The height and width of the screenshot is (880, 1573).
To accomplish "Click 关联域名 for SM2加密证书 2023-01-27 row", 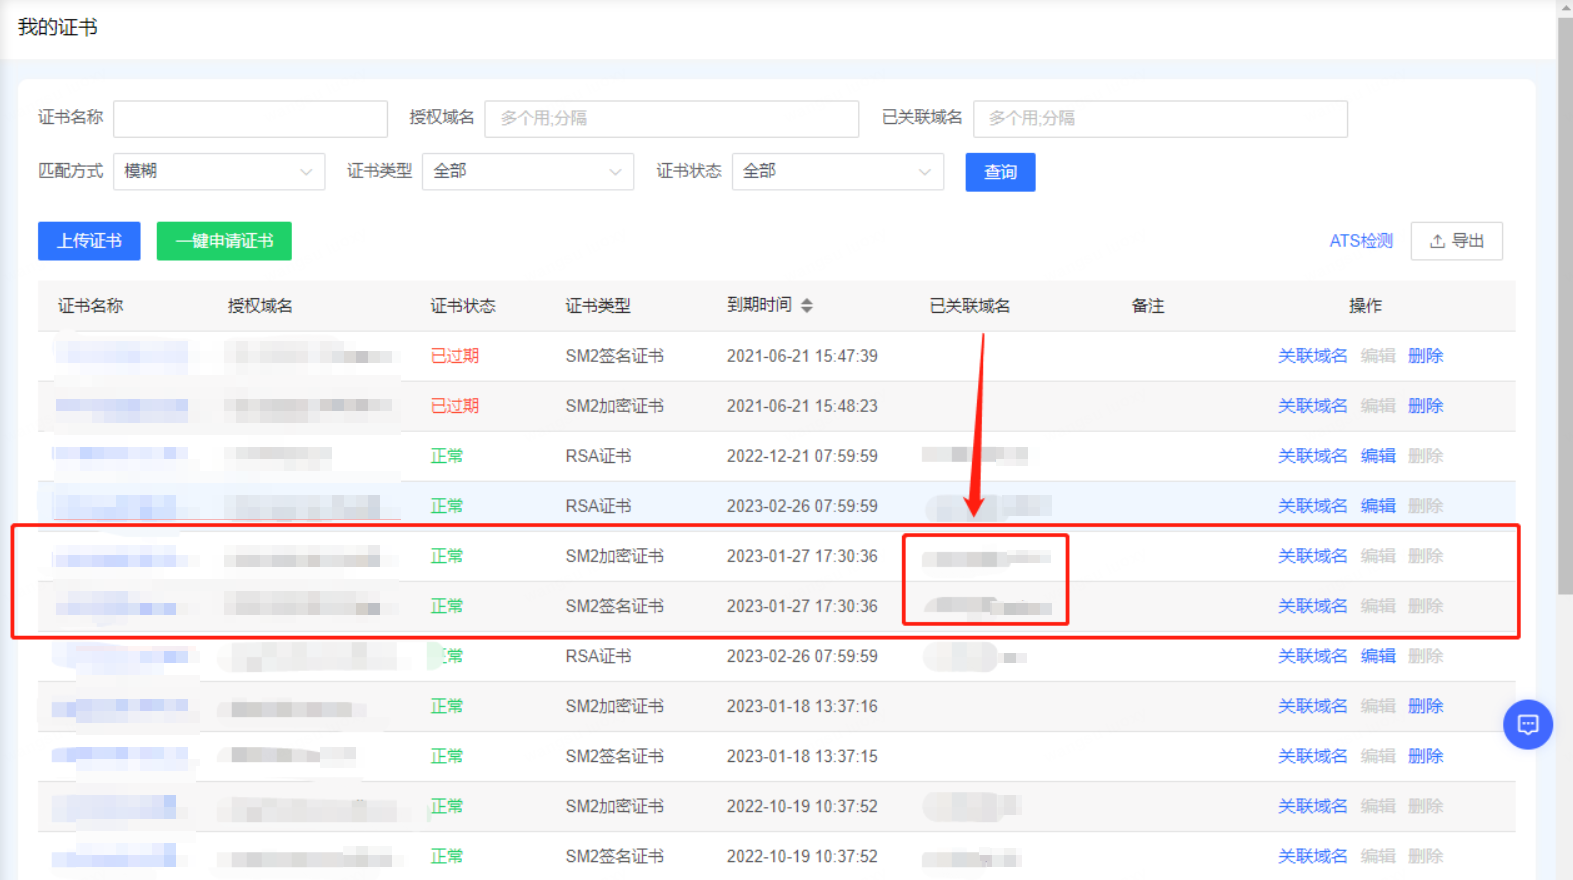I will click(1312, 556).
